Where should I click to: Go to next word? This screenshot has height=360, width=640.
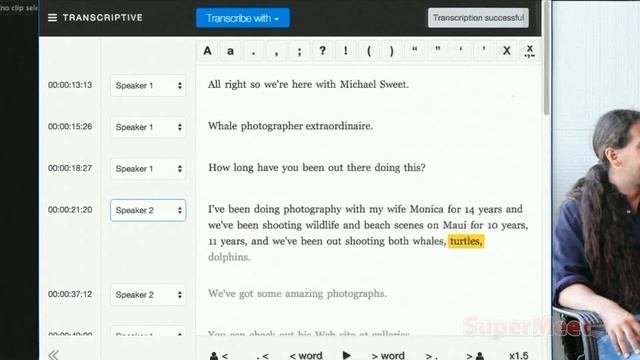point(388,356)
